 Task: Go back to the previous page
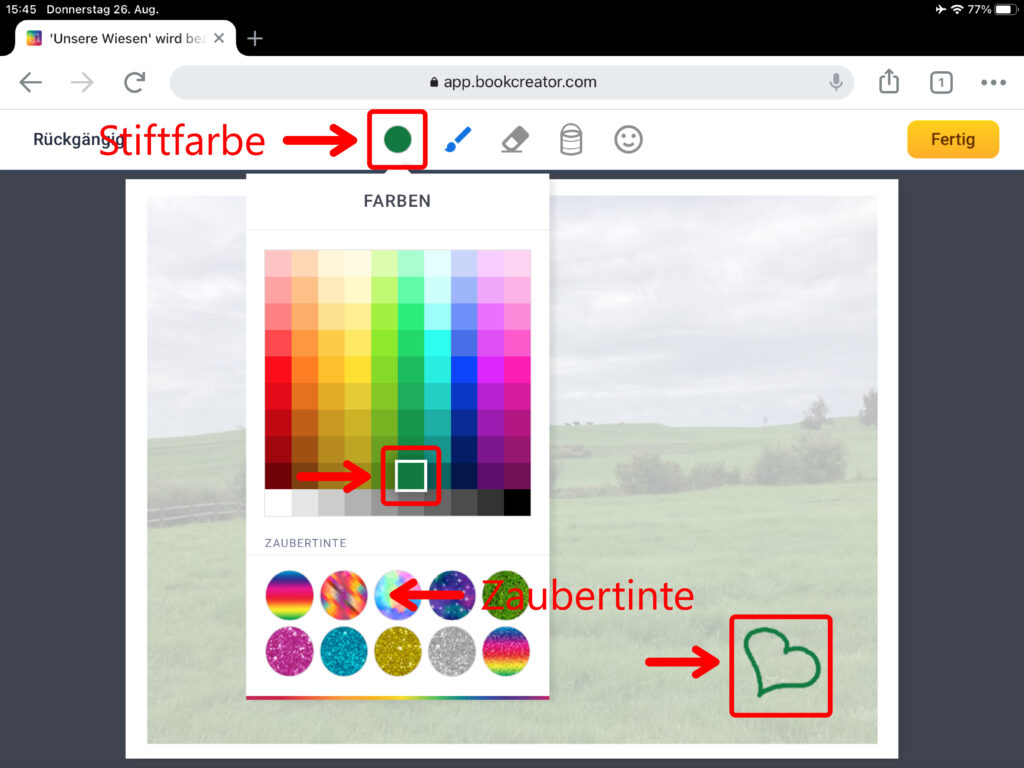31,82
